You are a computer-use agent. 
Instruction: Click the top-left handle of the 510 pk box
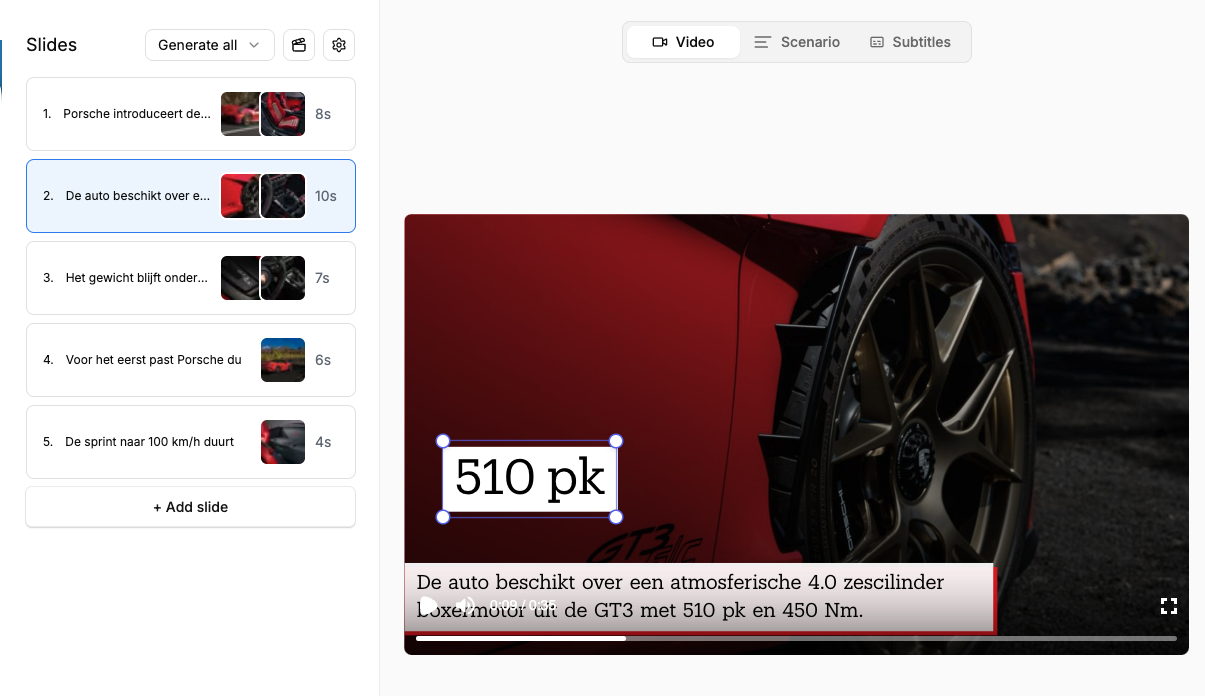tap(443, 441)
